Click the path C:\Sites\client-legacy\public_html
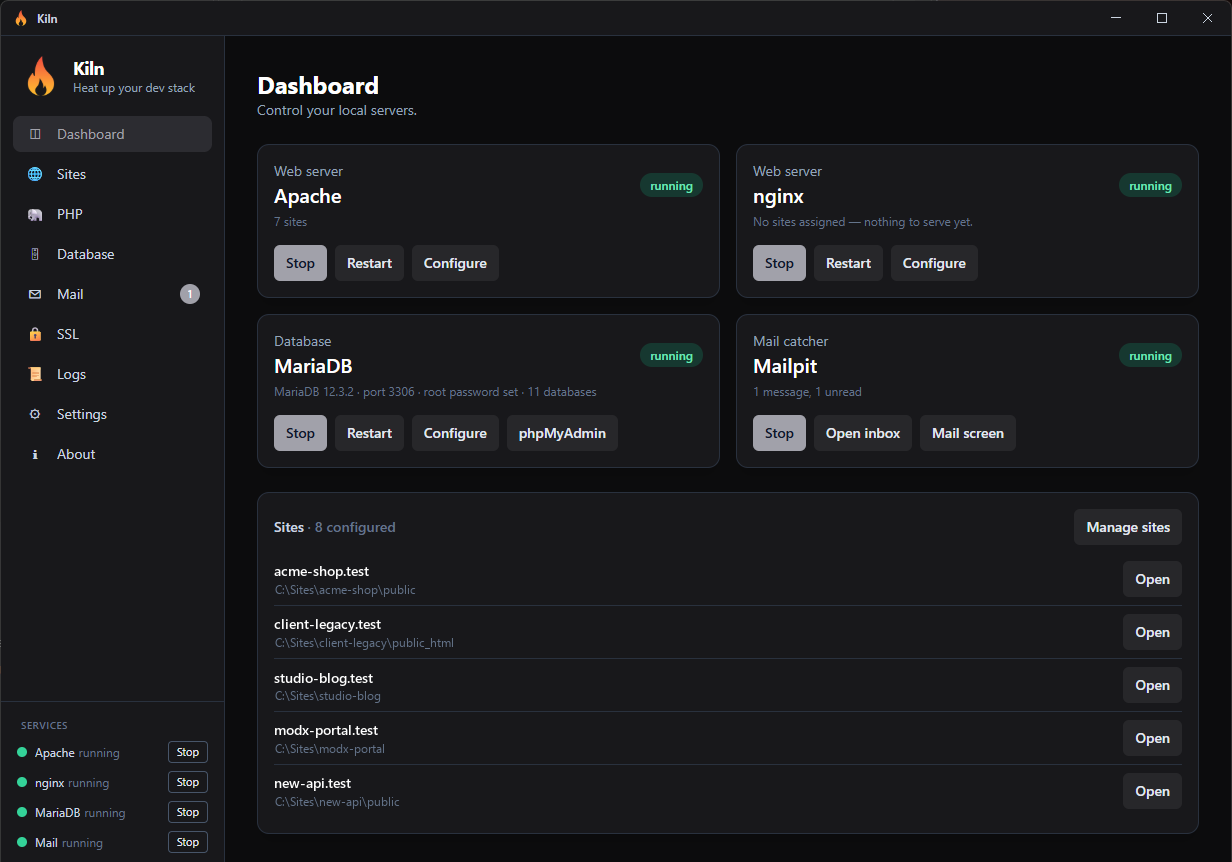The height and width of the screenshot is (862, 1232). click(364, 643)
